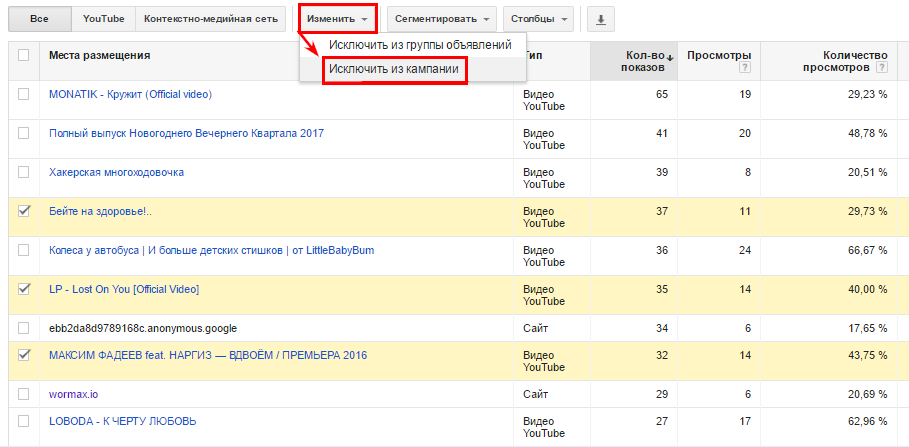Click the Места размещения column header
Viewport: 909px width, 447px height.
point(100,55)
